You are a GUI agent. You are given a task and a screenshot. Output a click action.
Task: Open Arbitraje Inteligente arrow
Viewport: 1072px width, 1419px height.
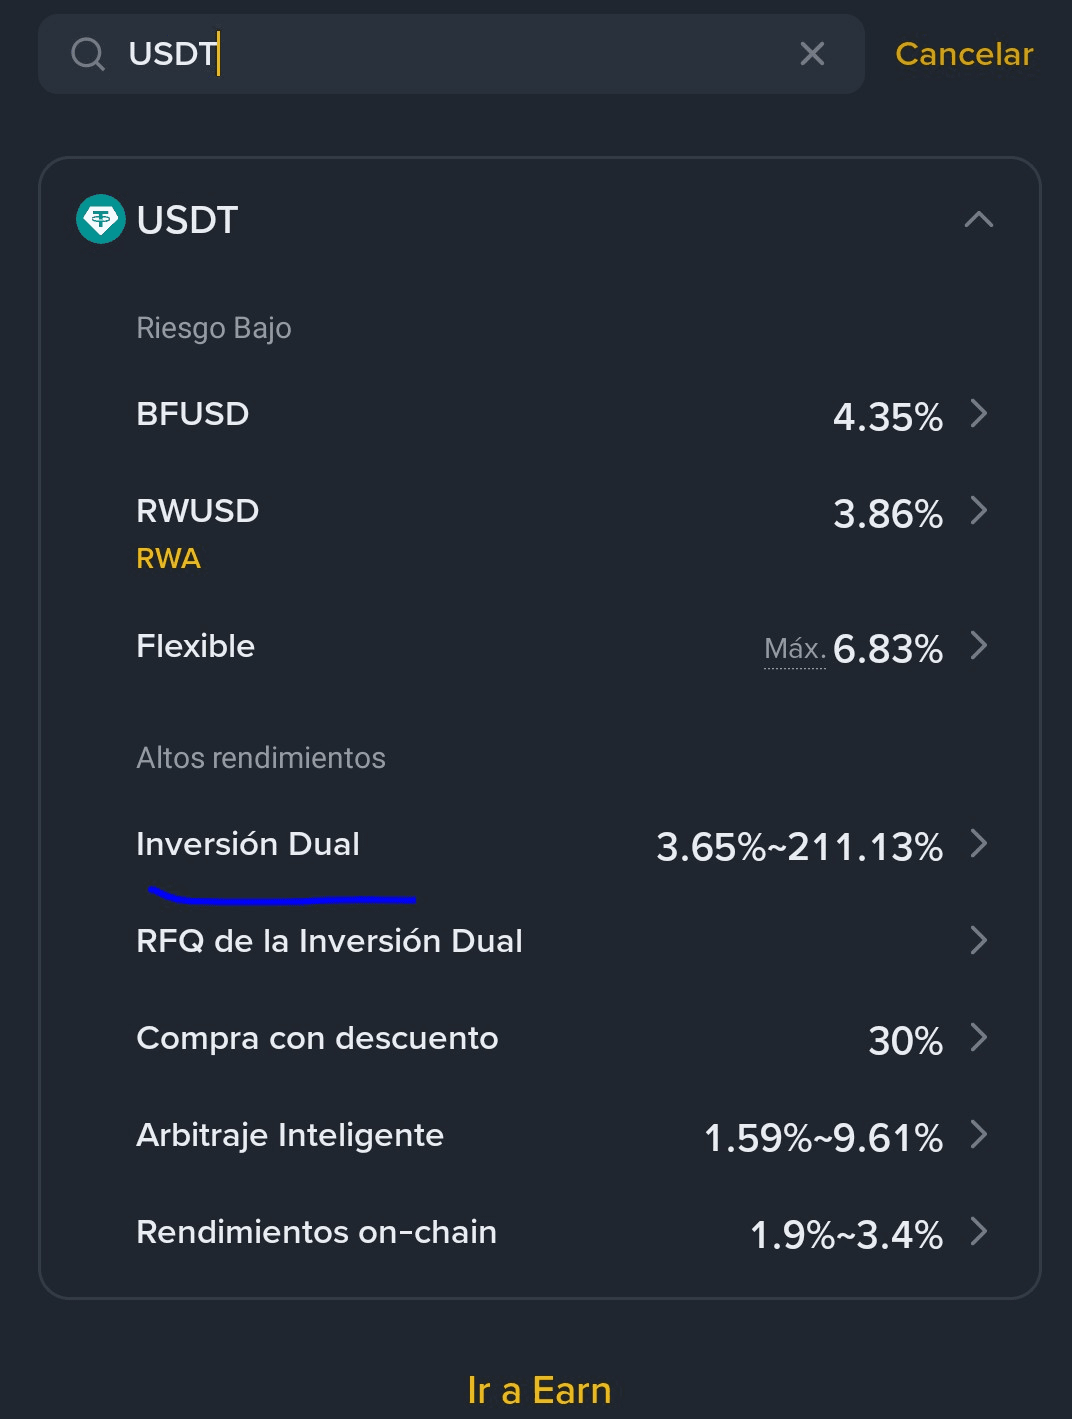[979, 1135]
